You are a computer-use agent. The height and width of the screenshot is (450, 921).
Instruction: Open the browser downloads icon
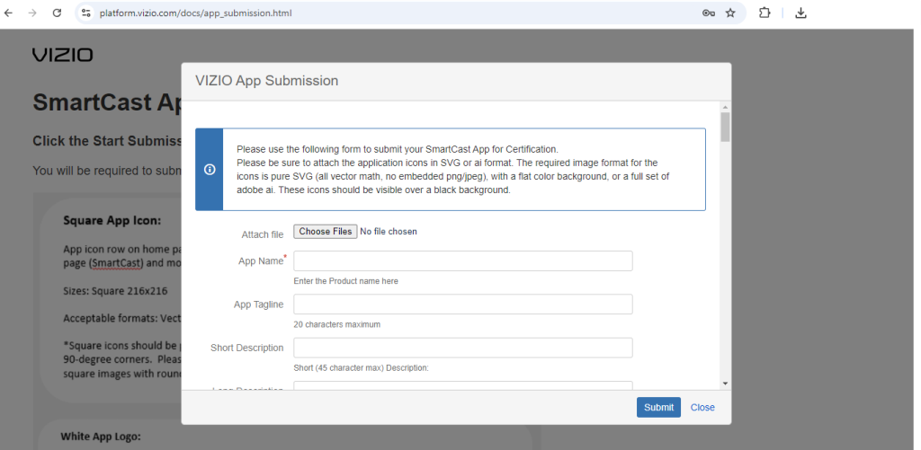click(801, 13)
